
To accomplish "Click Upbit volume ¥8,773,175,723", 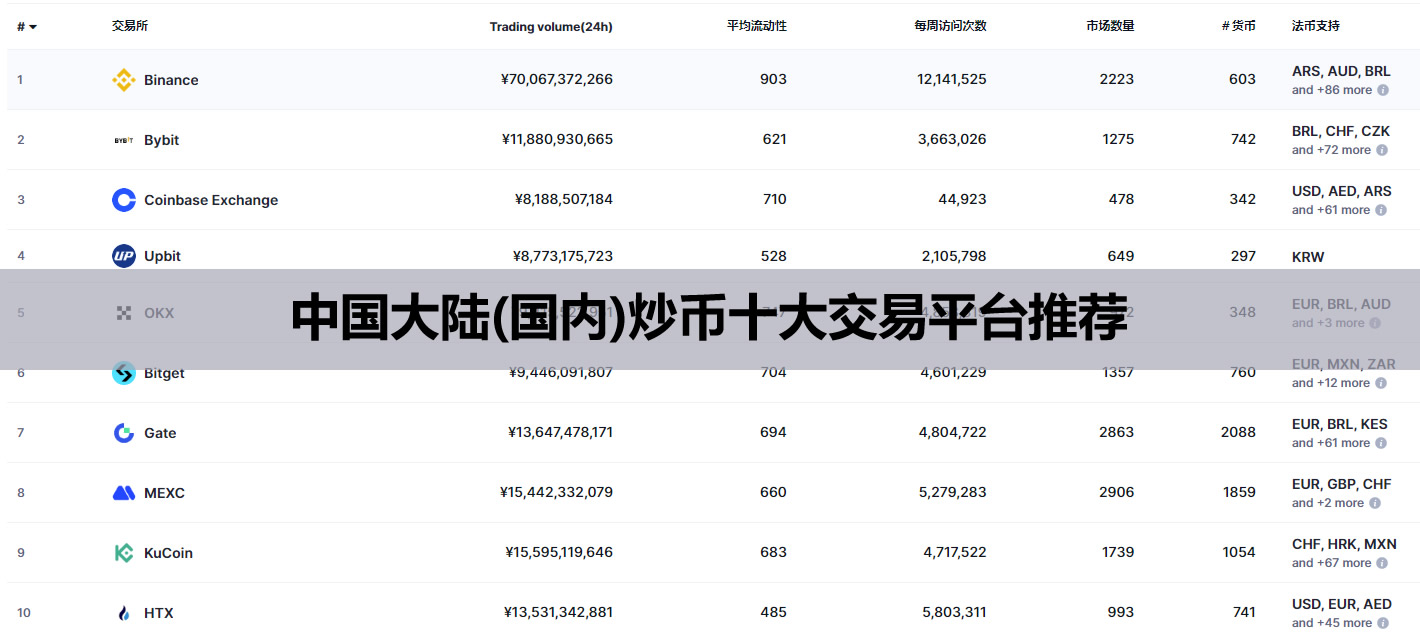I will (x=564, y=256).
